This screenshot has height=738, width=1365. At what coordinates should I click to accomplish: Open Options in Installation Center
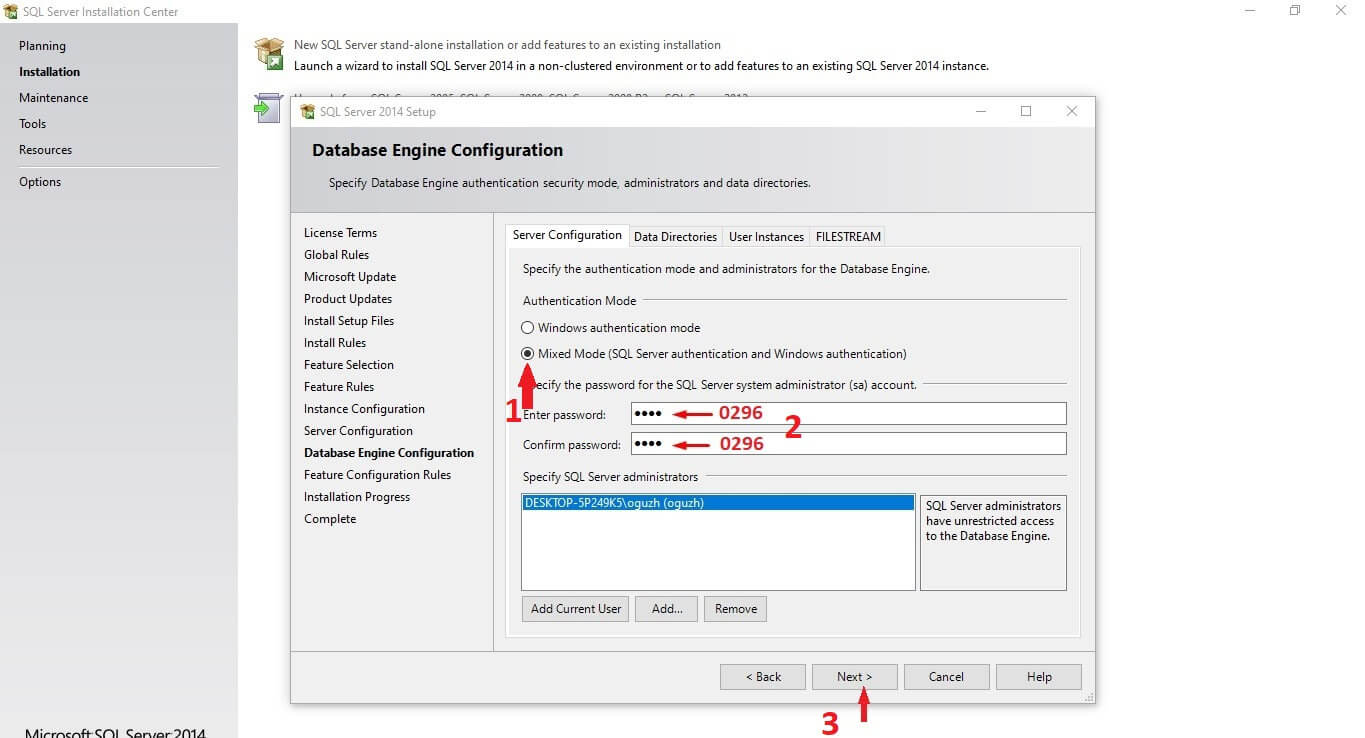click(40, 182)
